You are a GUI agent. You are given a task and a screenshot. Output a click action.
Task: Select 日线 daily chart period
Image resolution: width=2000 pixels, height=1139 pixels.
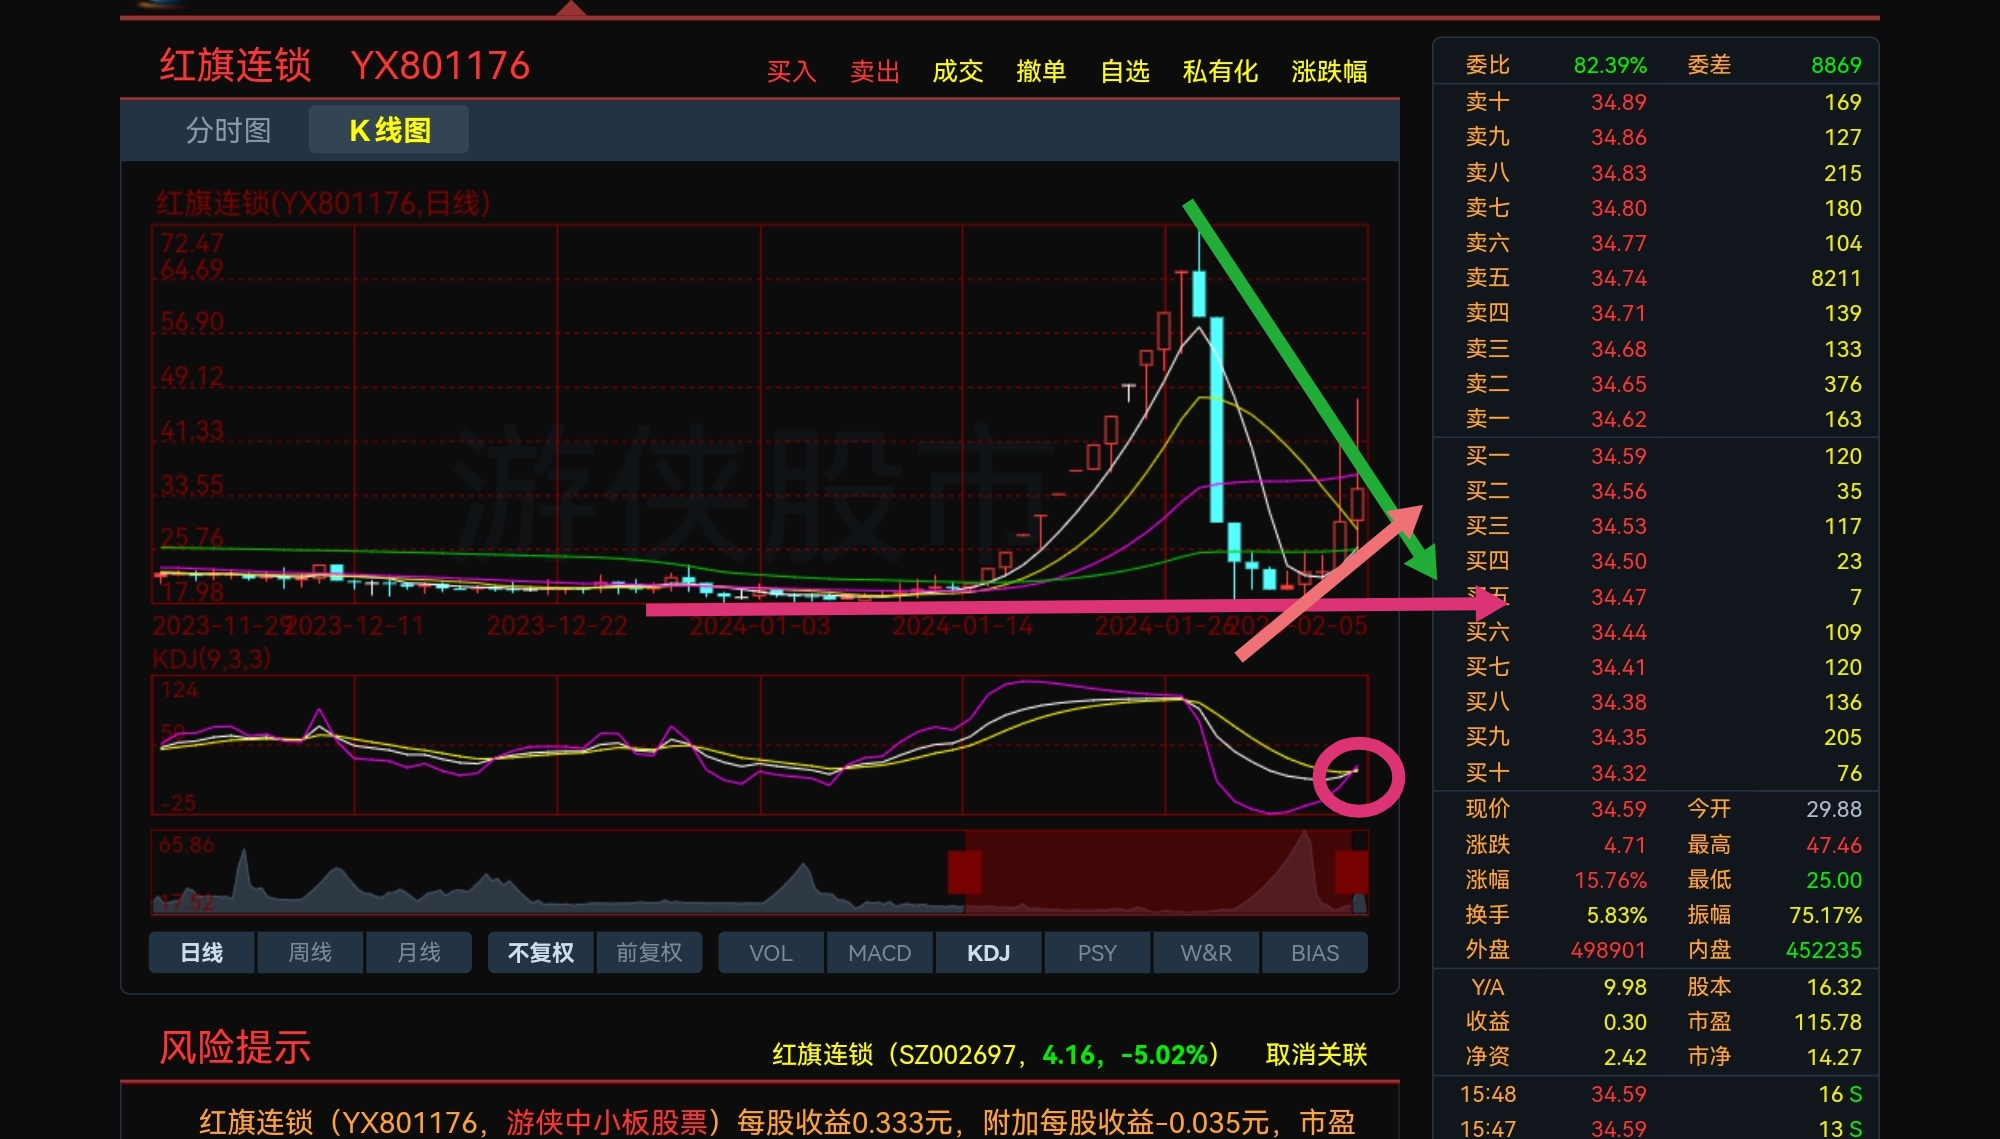202,953
